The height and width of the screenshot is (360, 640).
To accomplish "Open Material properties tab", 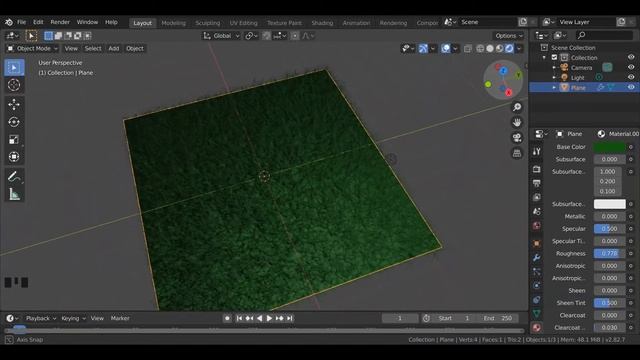I will tap(537, 327).
